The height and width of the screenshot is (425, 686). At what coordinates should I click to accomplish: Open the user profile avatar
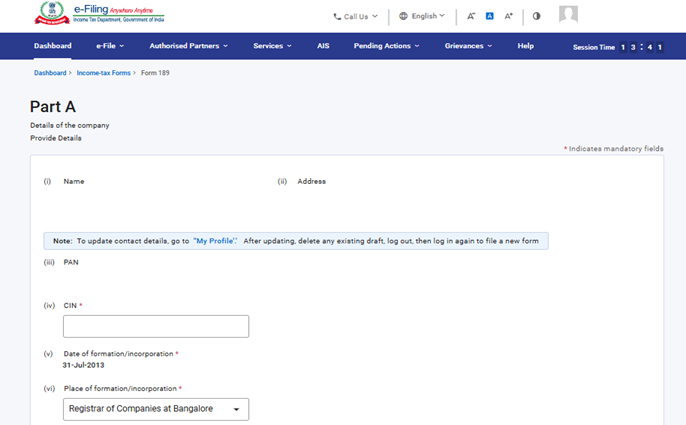tap(568, 14)
